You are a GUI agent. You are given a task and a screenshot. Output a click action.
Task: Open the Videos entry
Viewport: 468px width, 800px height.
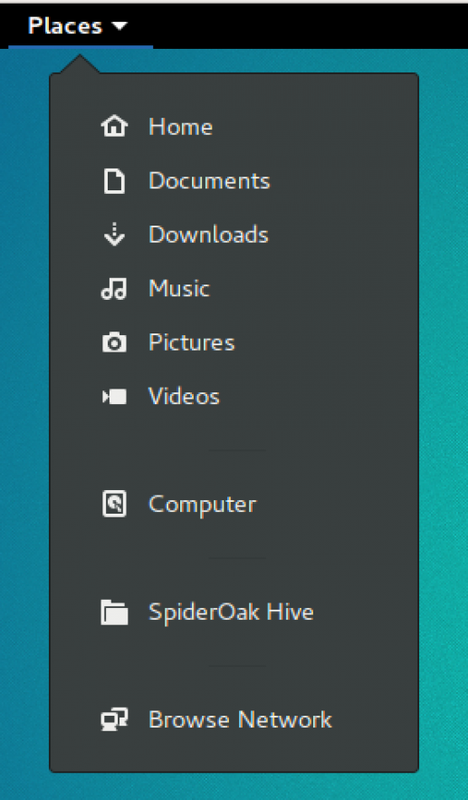tap(234, 396)
